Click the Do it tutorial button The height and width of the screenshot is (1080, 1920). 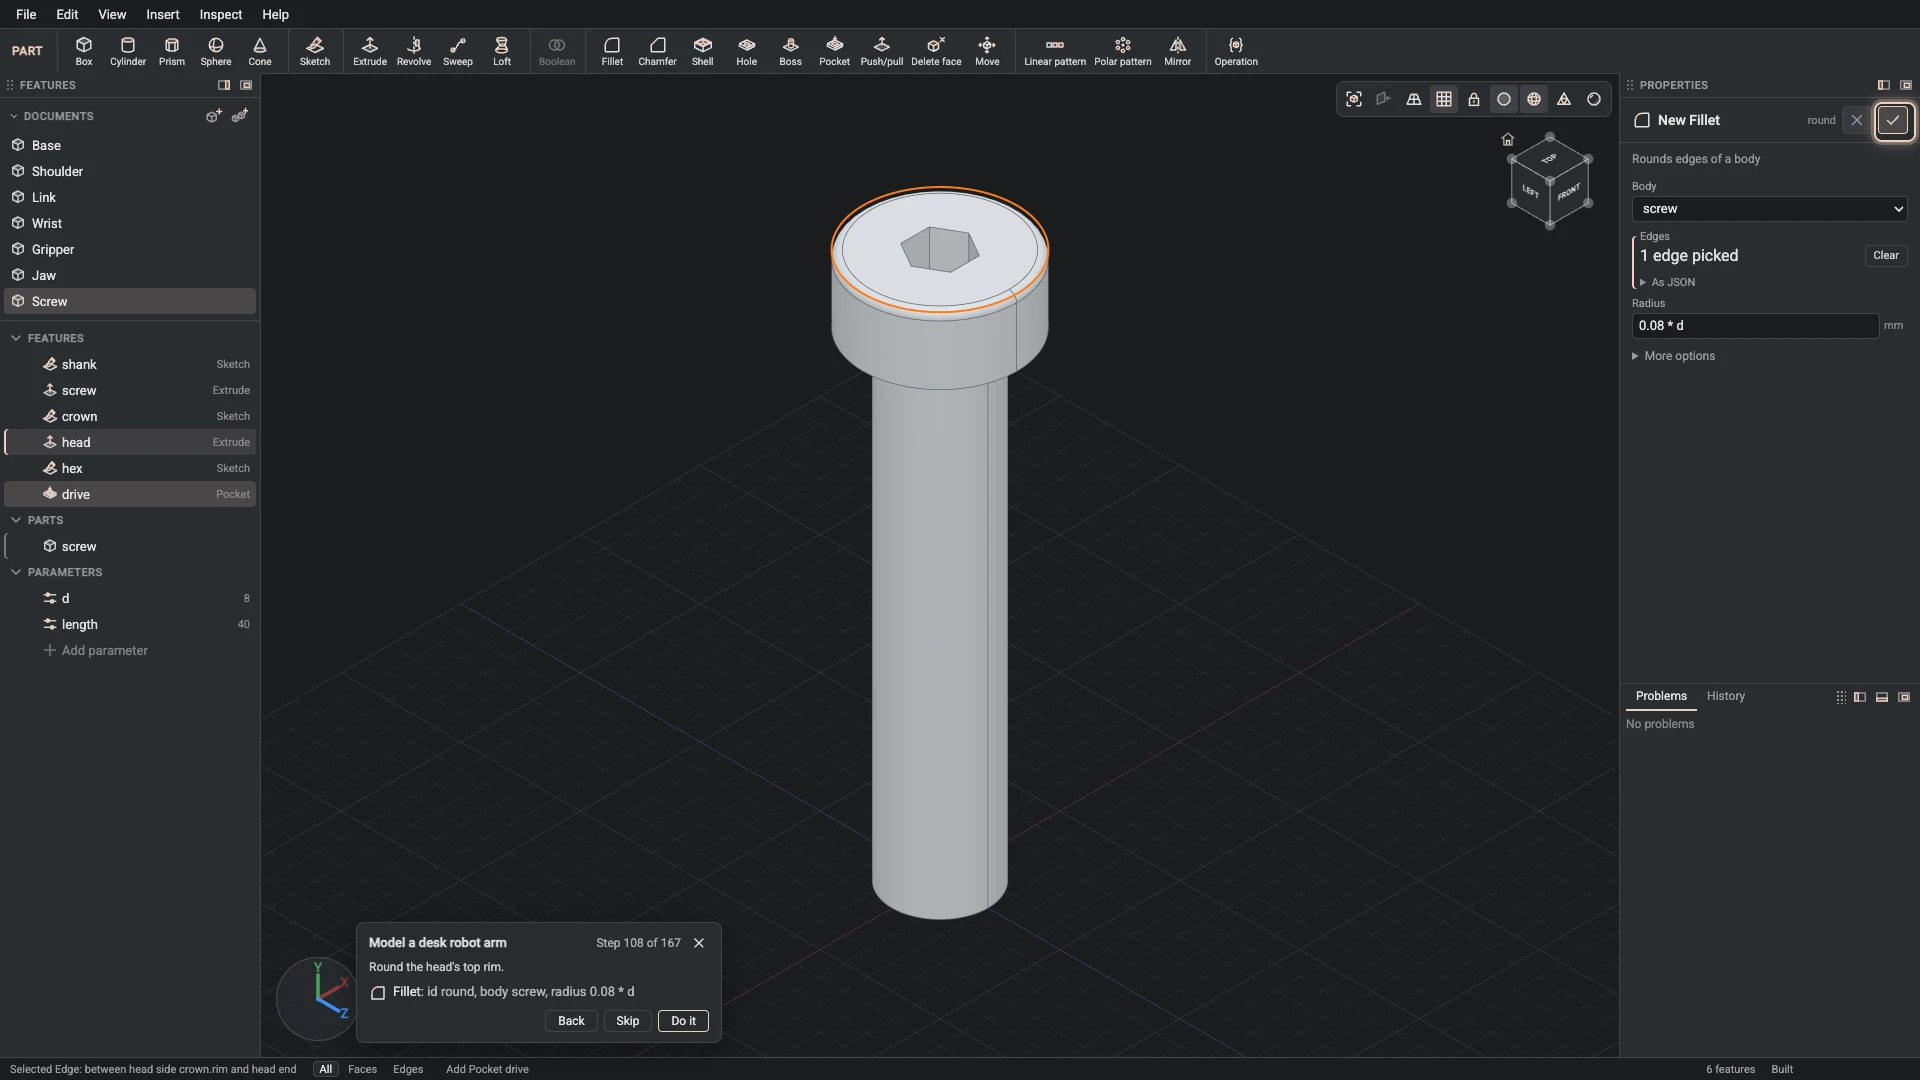pyautogui.click(x=684, y=1021)
